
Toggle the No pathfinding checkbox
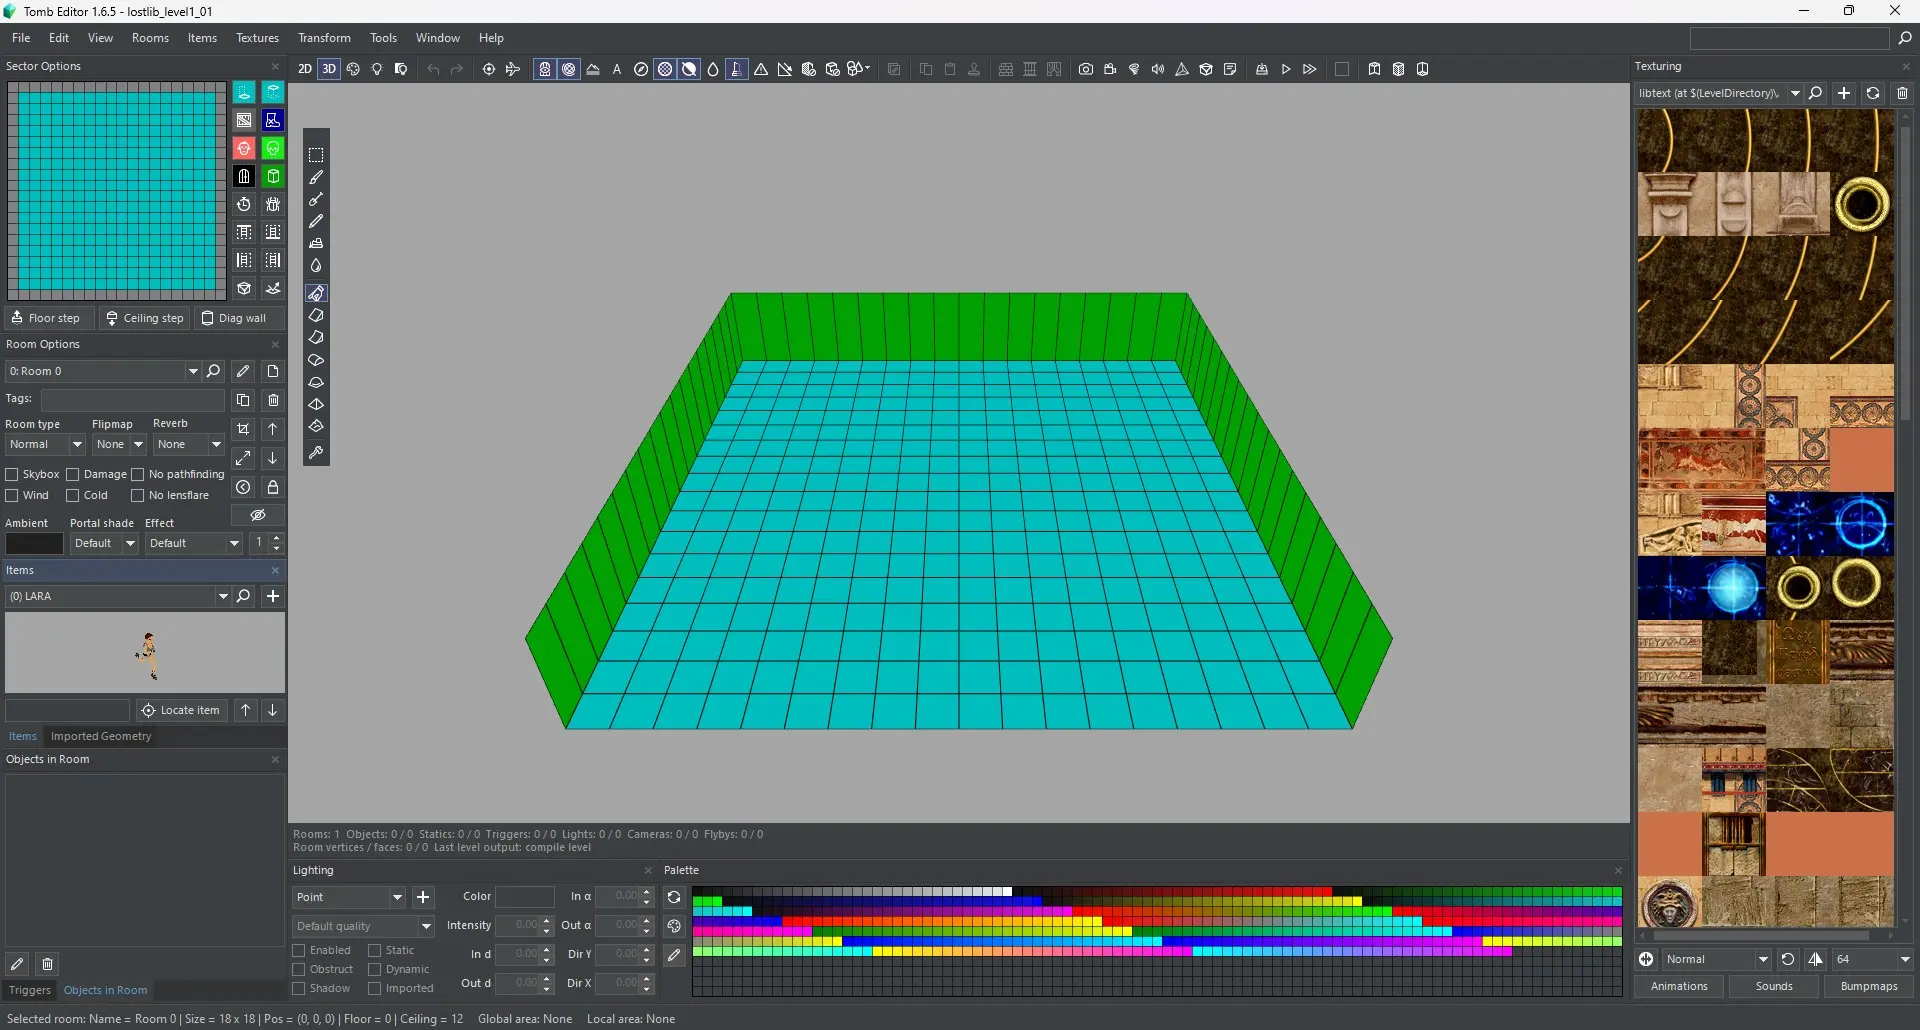tap(139, 474)
